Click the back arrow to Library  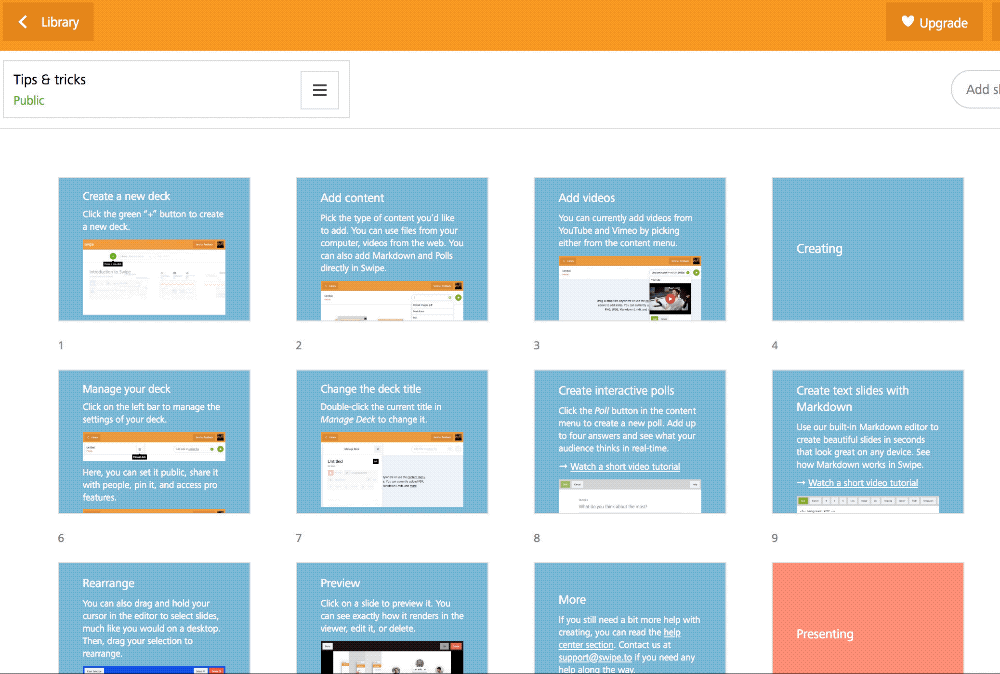tap(48, 22)
